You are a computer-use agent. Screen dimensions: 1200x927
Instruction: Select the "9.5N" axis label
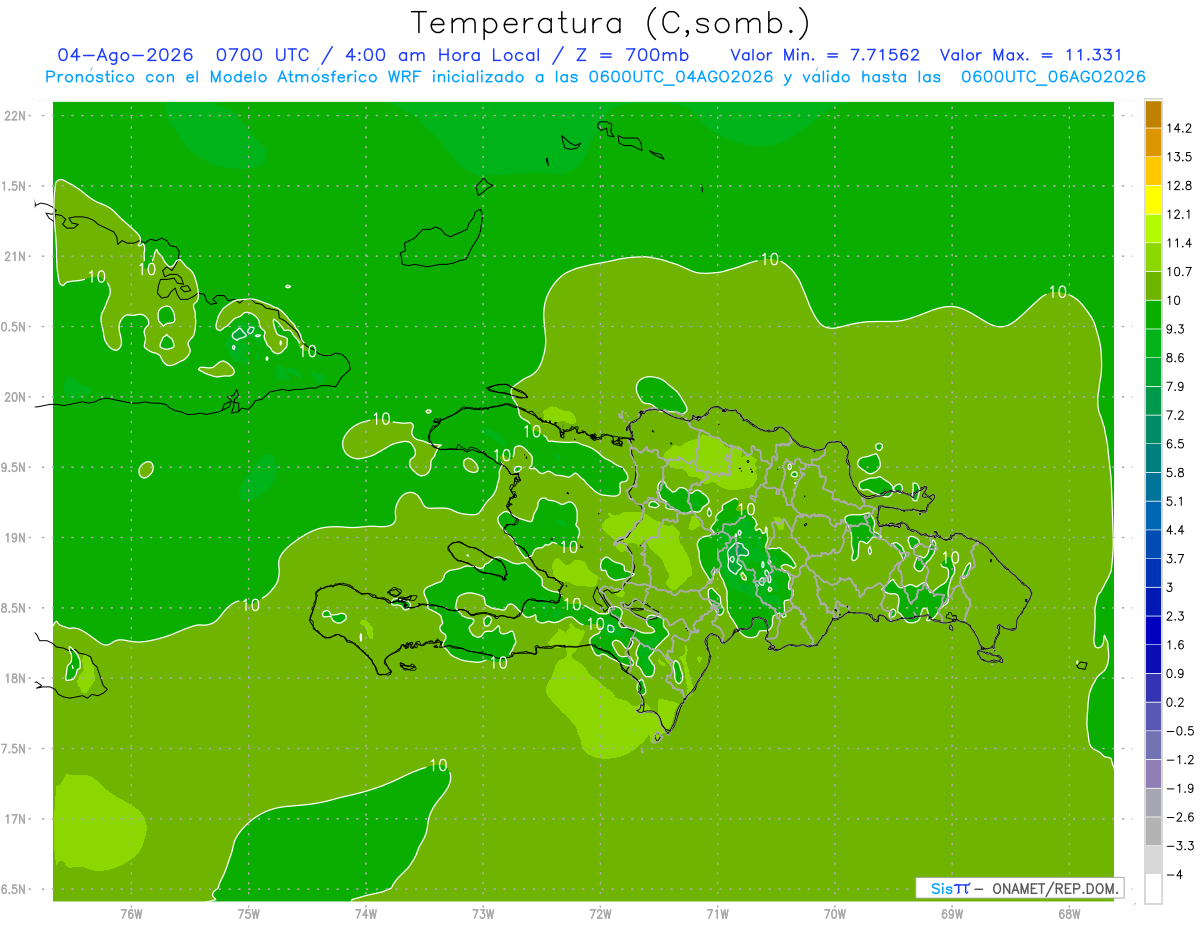pos(14,468)
